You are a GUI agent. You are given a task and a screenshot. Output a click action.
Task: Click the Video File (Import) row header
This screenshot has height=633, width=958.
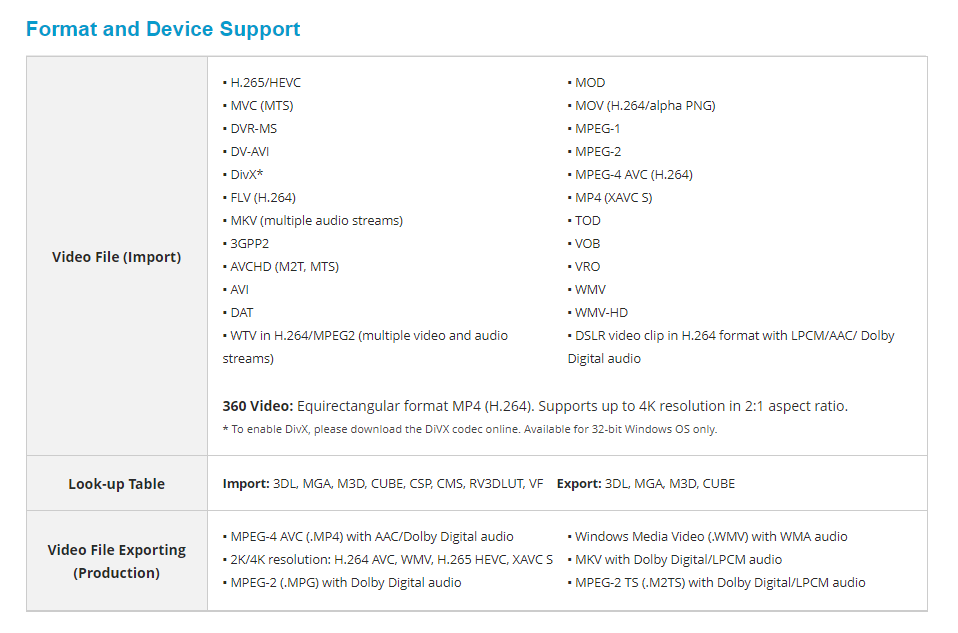116,257
